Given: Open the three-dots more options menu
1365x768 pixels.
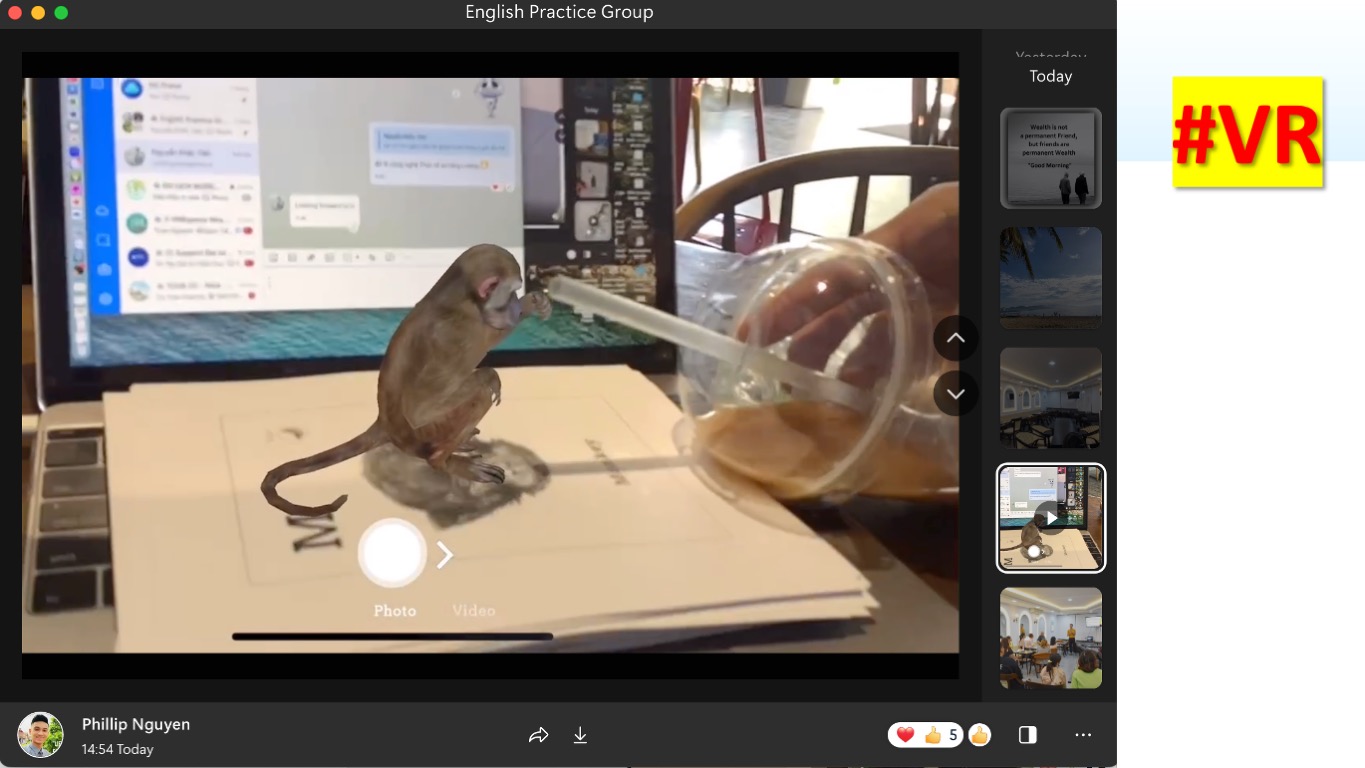Looking at the screenshot, I should 1083,735.
